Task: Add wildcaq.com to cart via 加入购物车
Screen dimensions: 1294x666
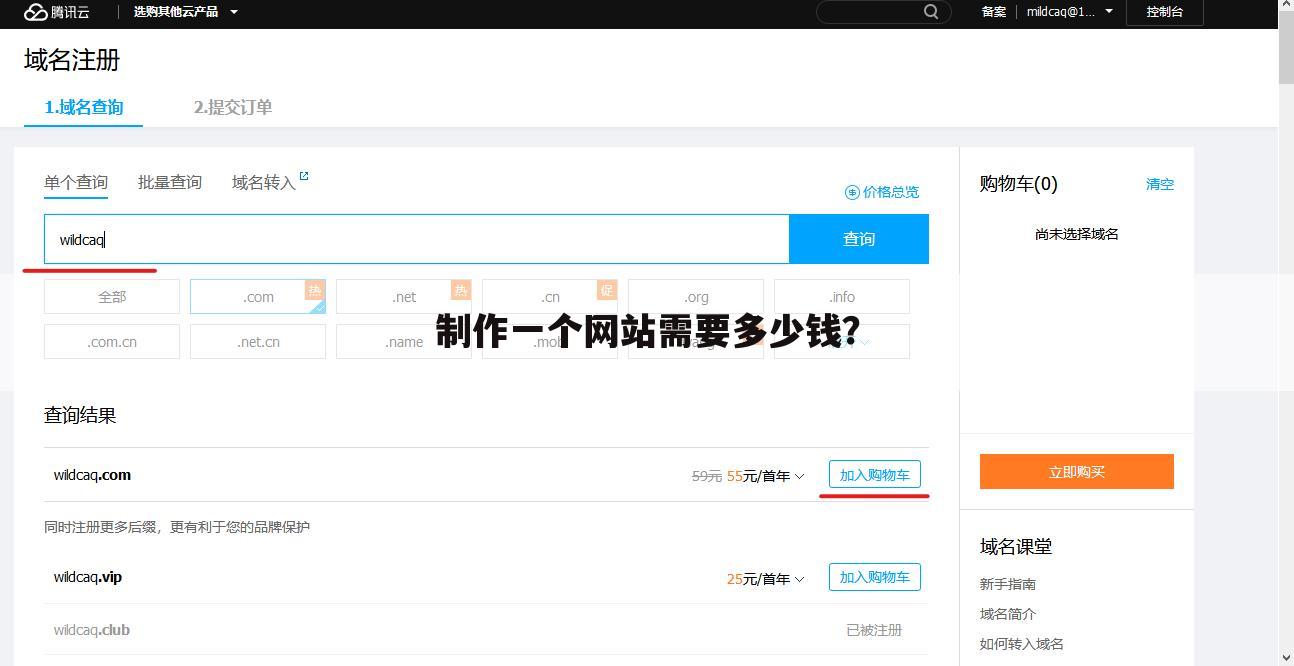Action: pyautogui.click(x=874, y=474)
